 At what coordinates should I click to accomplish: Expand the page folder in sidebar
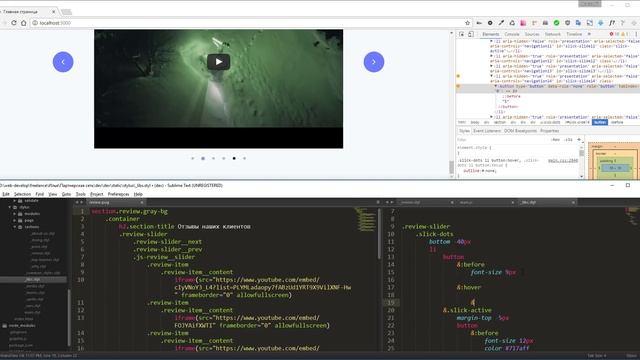point(15,220)
